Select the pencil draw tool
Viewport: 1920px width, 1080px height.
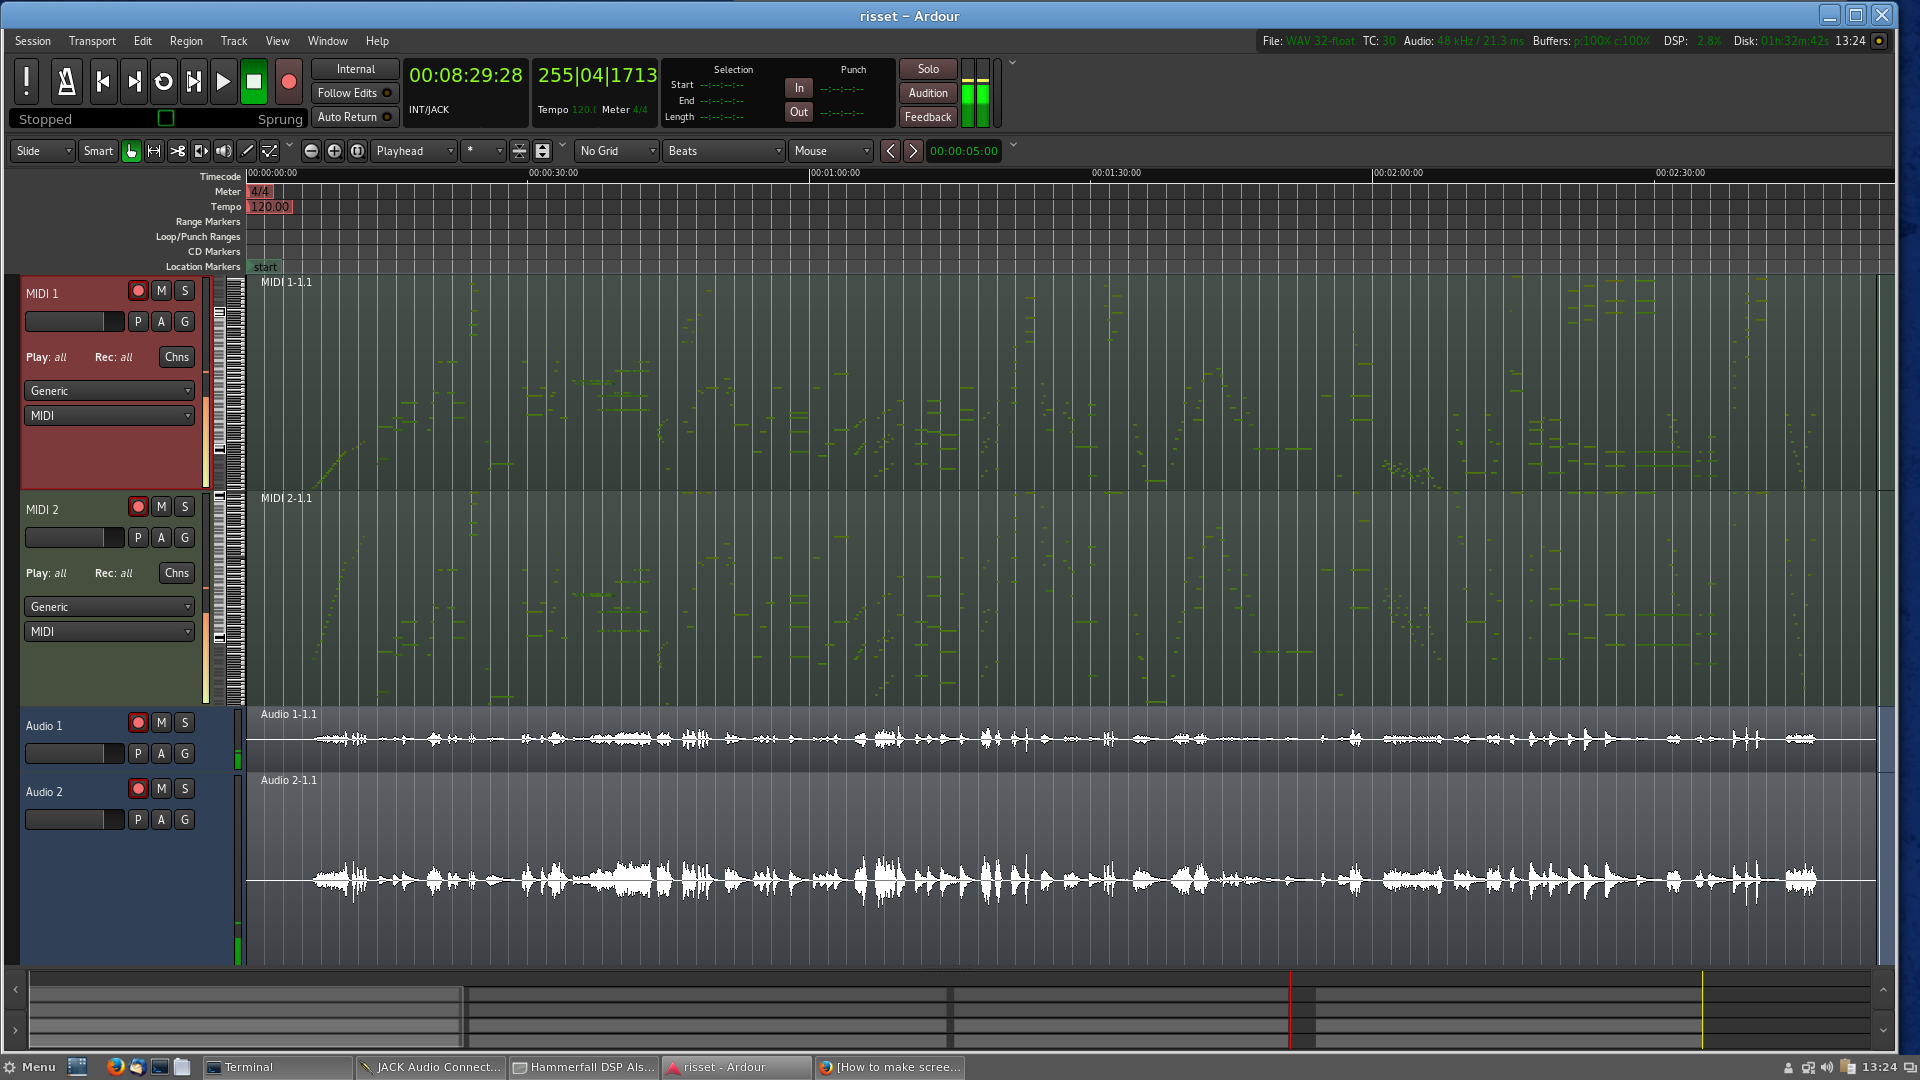coord(247,151)
